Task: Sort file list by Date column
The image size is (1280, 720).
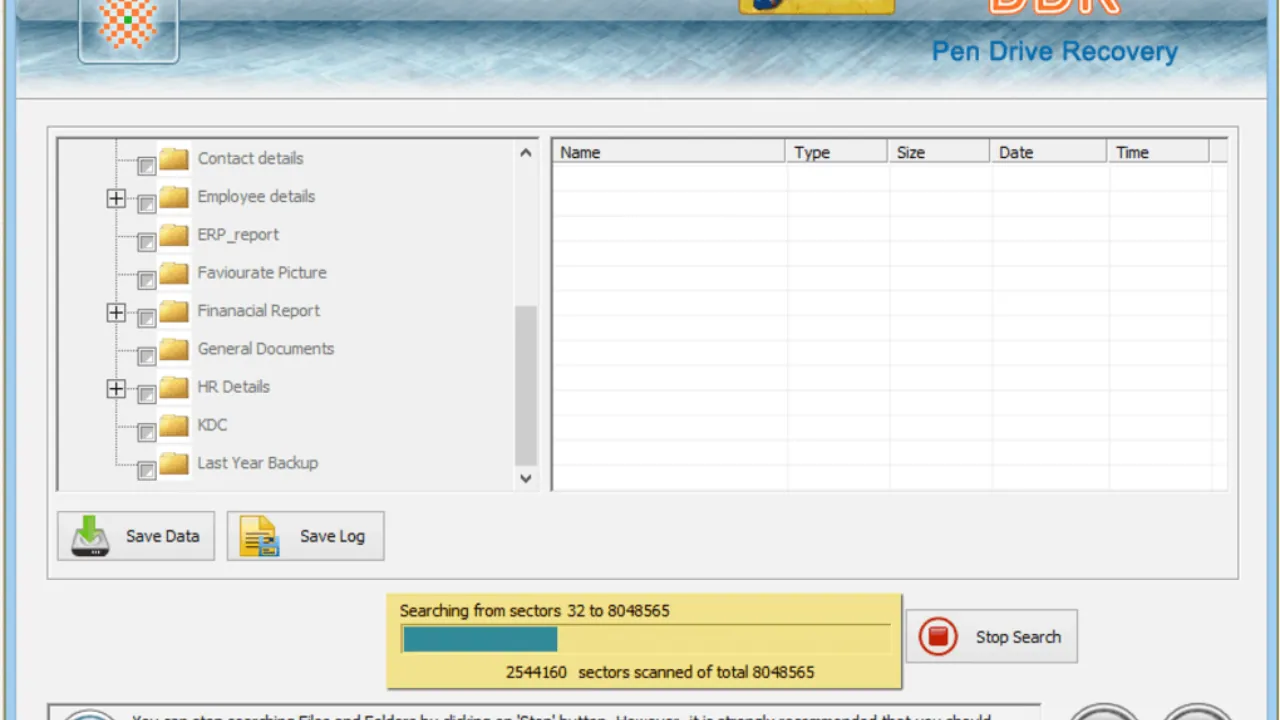Action: pos(1048,152)
